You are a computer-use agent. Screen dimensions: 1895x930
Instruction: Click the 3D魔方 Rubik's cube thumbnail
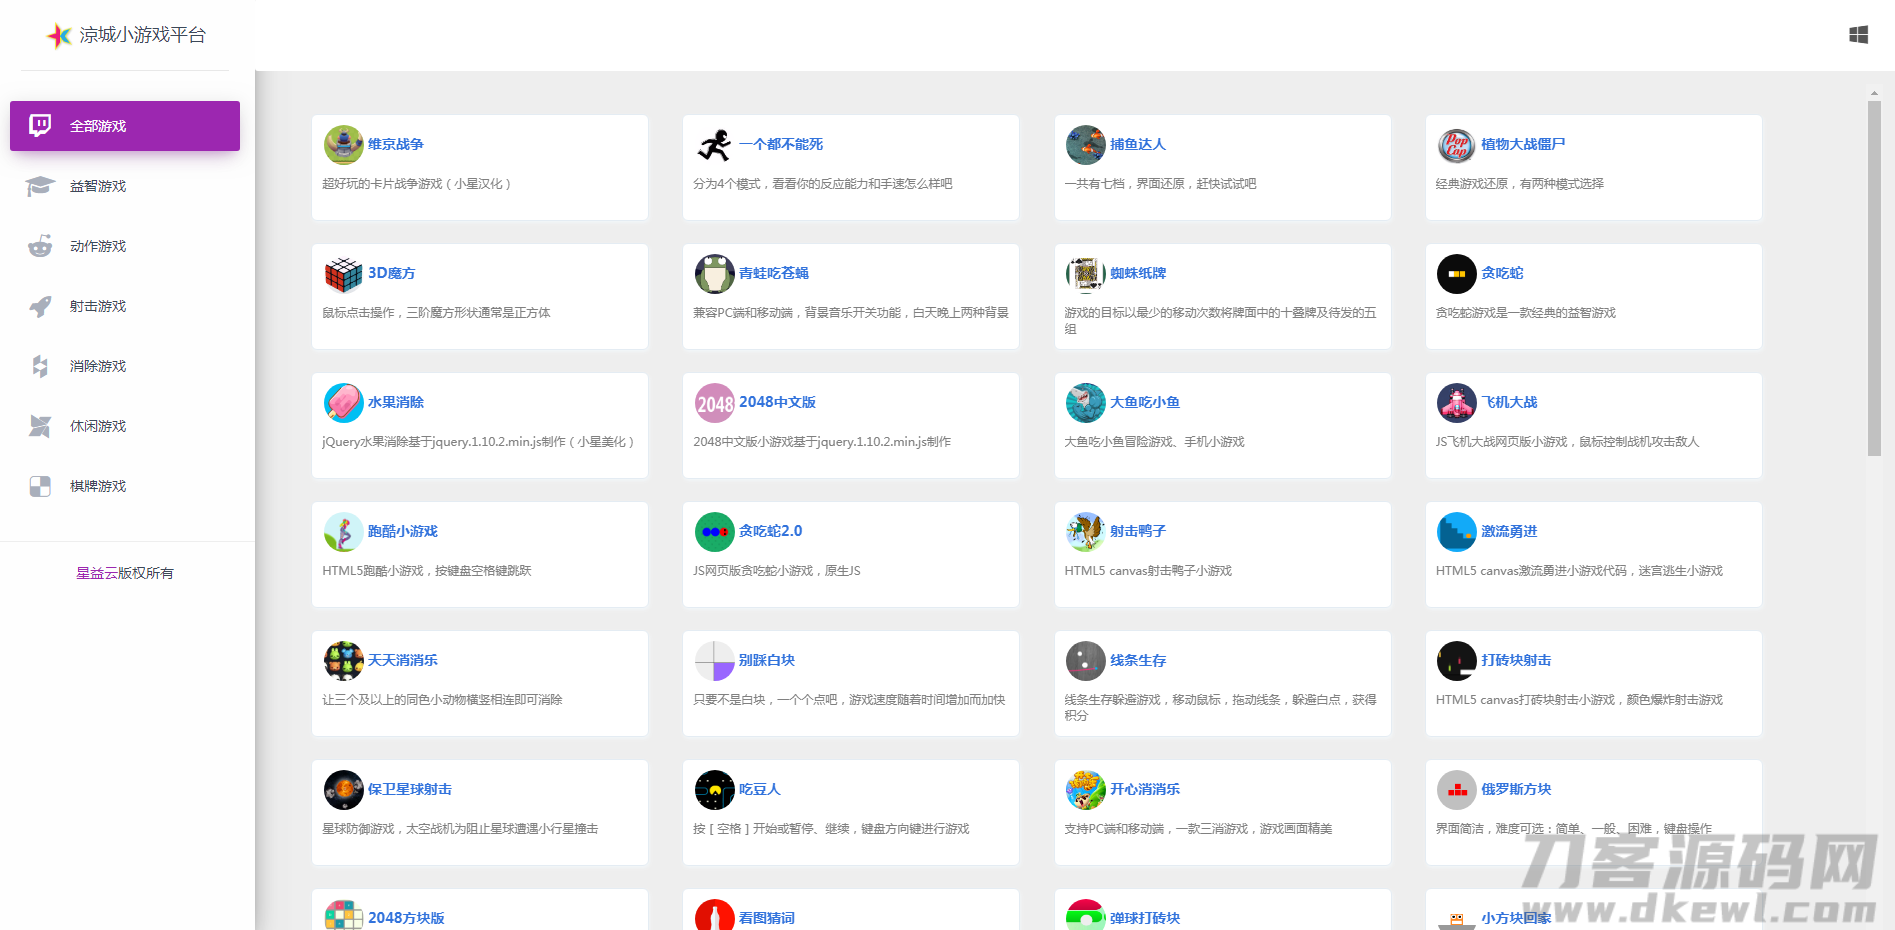pos(343,273)
